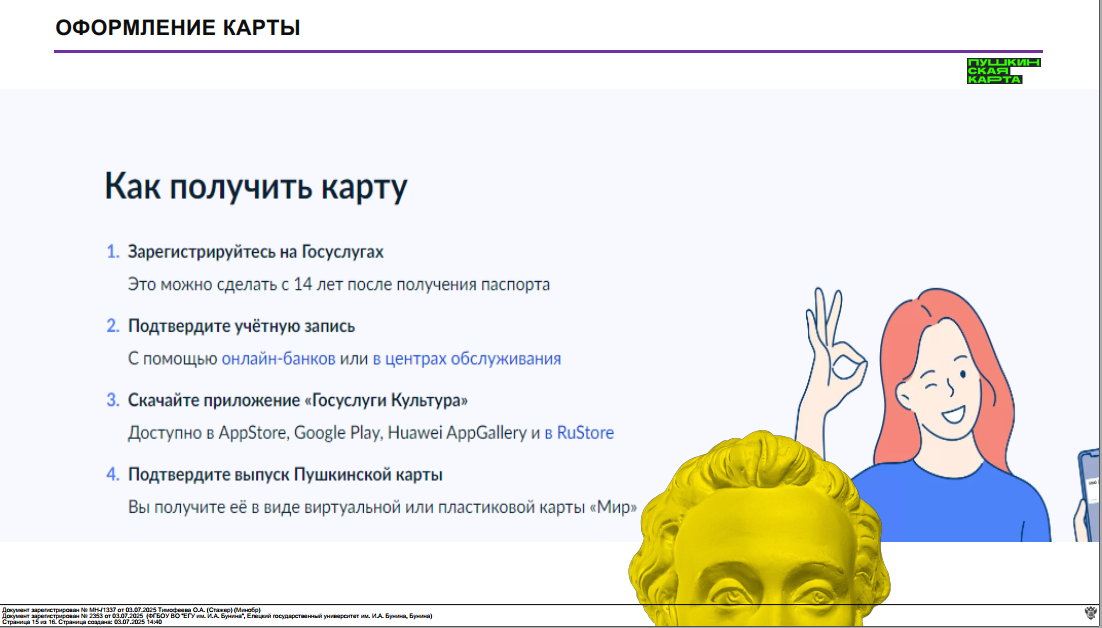This screenshot has width=1102, height=628.
Task: Select step Подтвердите выпуск Пушкинской карты
Action: [285, 475]
